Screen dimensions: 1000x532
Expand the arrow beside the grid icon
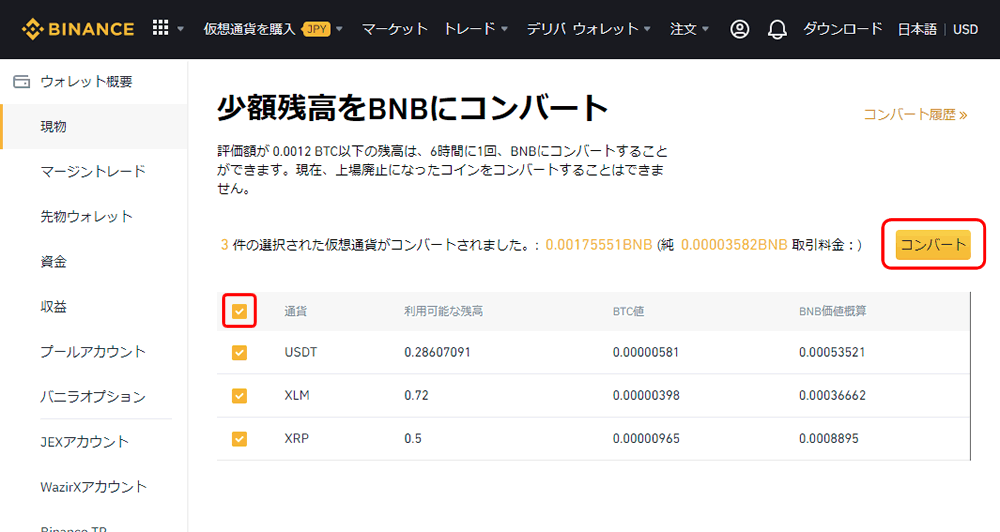(x=180, y=29)
